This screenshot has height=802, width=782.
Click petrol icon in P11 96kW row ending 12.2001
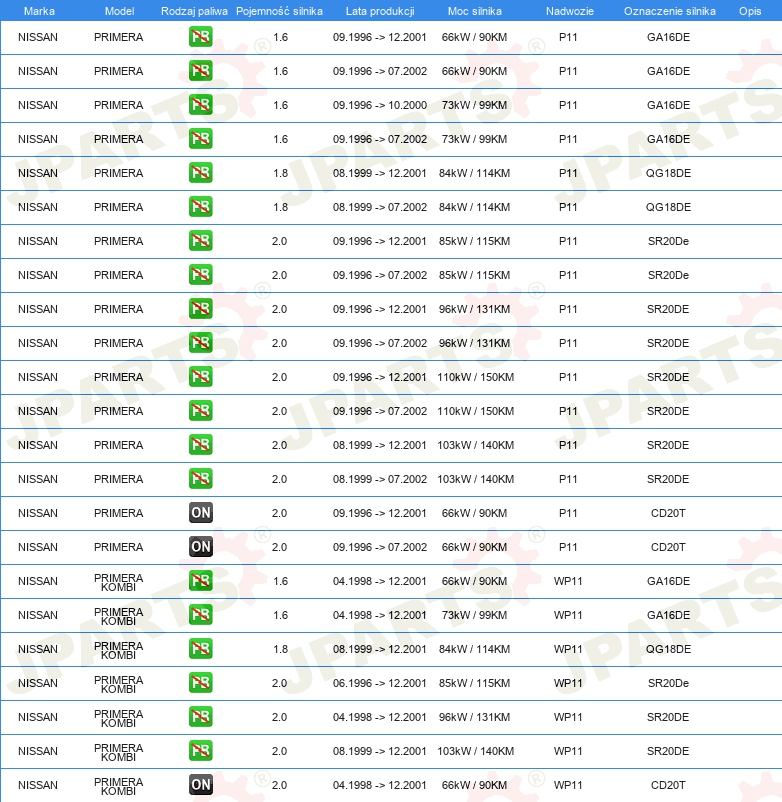200,309
